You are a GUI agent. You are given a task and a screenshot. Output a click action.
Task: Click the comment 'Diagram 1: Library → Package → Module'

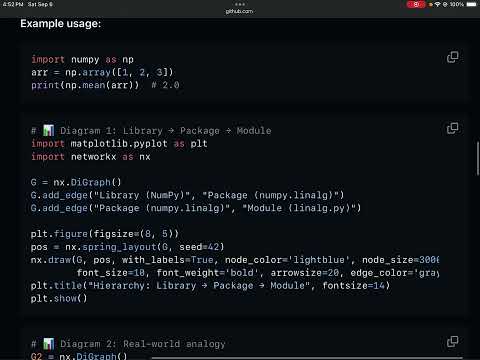(x=151, y=131)
